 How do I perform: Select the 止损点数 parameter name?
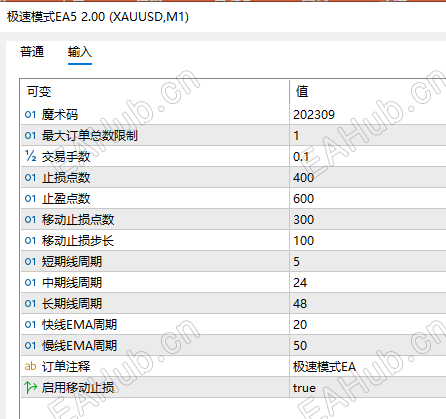tap(66, 178)
